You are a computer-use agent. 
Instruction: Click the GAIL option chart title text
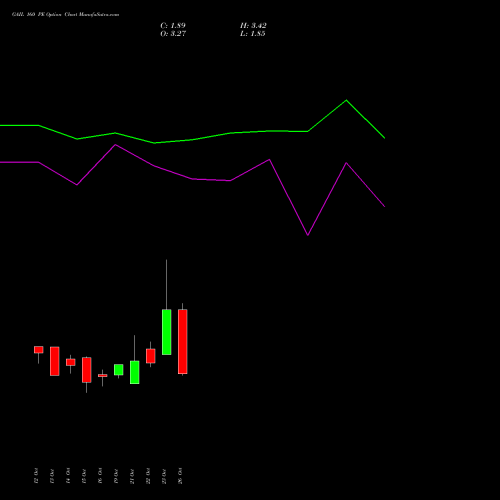click(65, 15)
